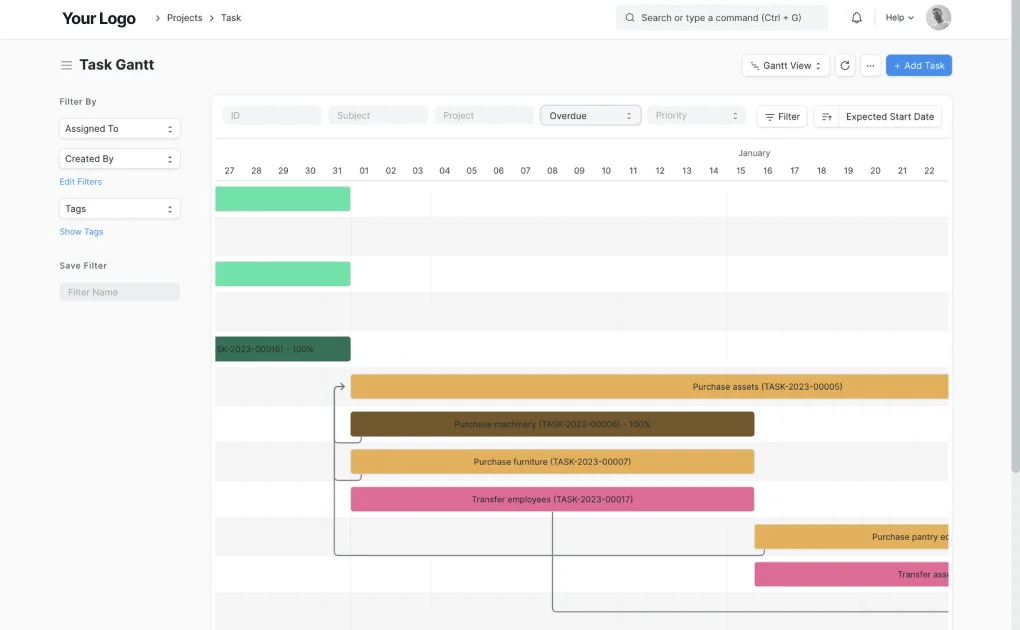Click the refresh icon near Gantt View
Image resolution: width=1020 pixels, height=630 pixels.
[x=845, y=64]
